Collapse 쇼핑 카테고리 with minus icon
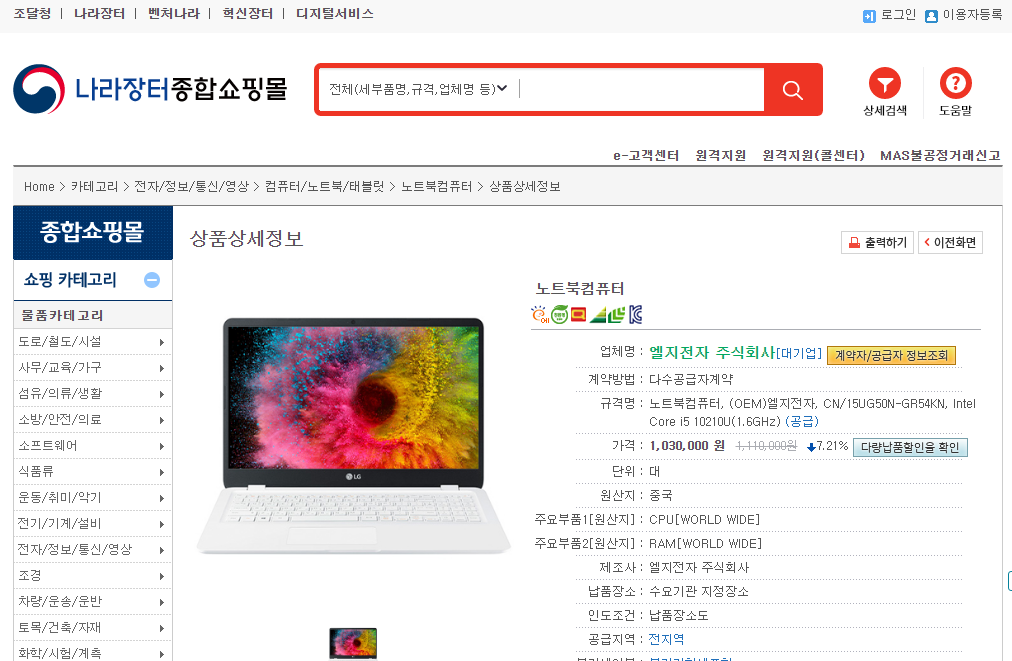Viewport: 1012px width, 661px height. [152, 280]
